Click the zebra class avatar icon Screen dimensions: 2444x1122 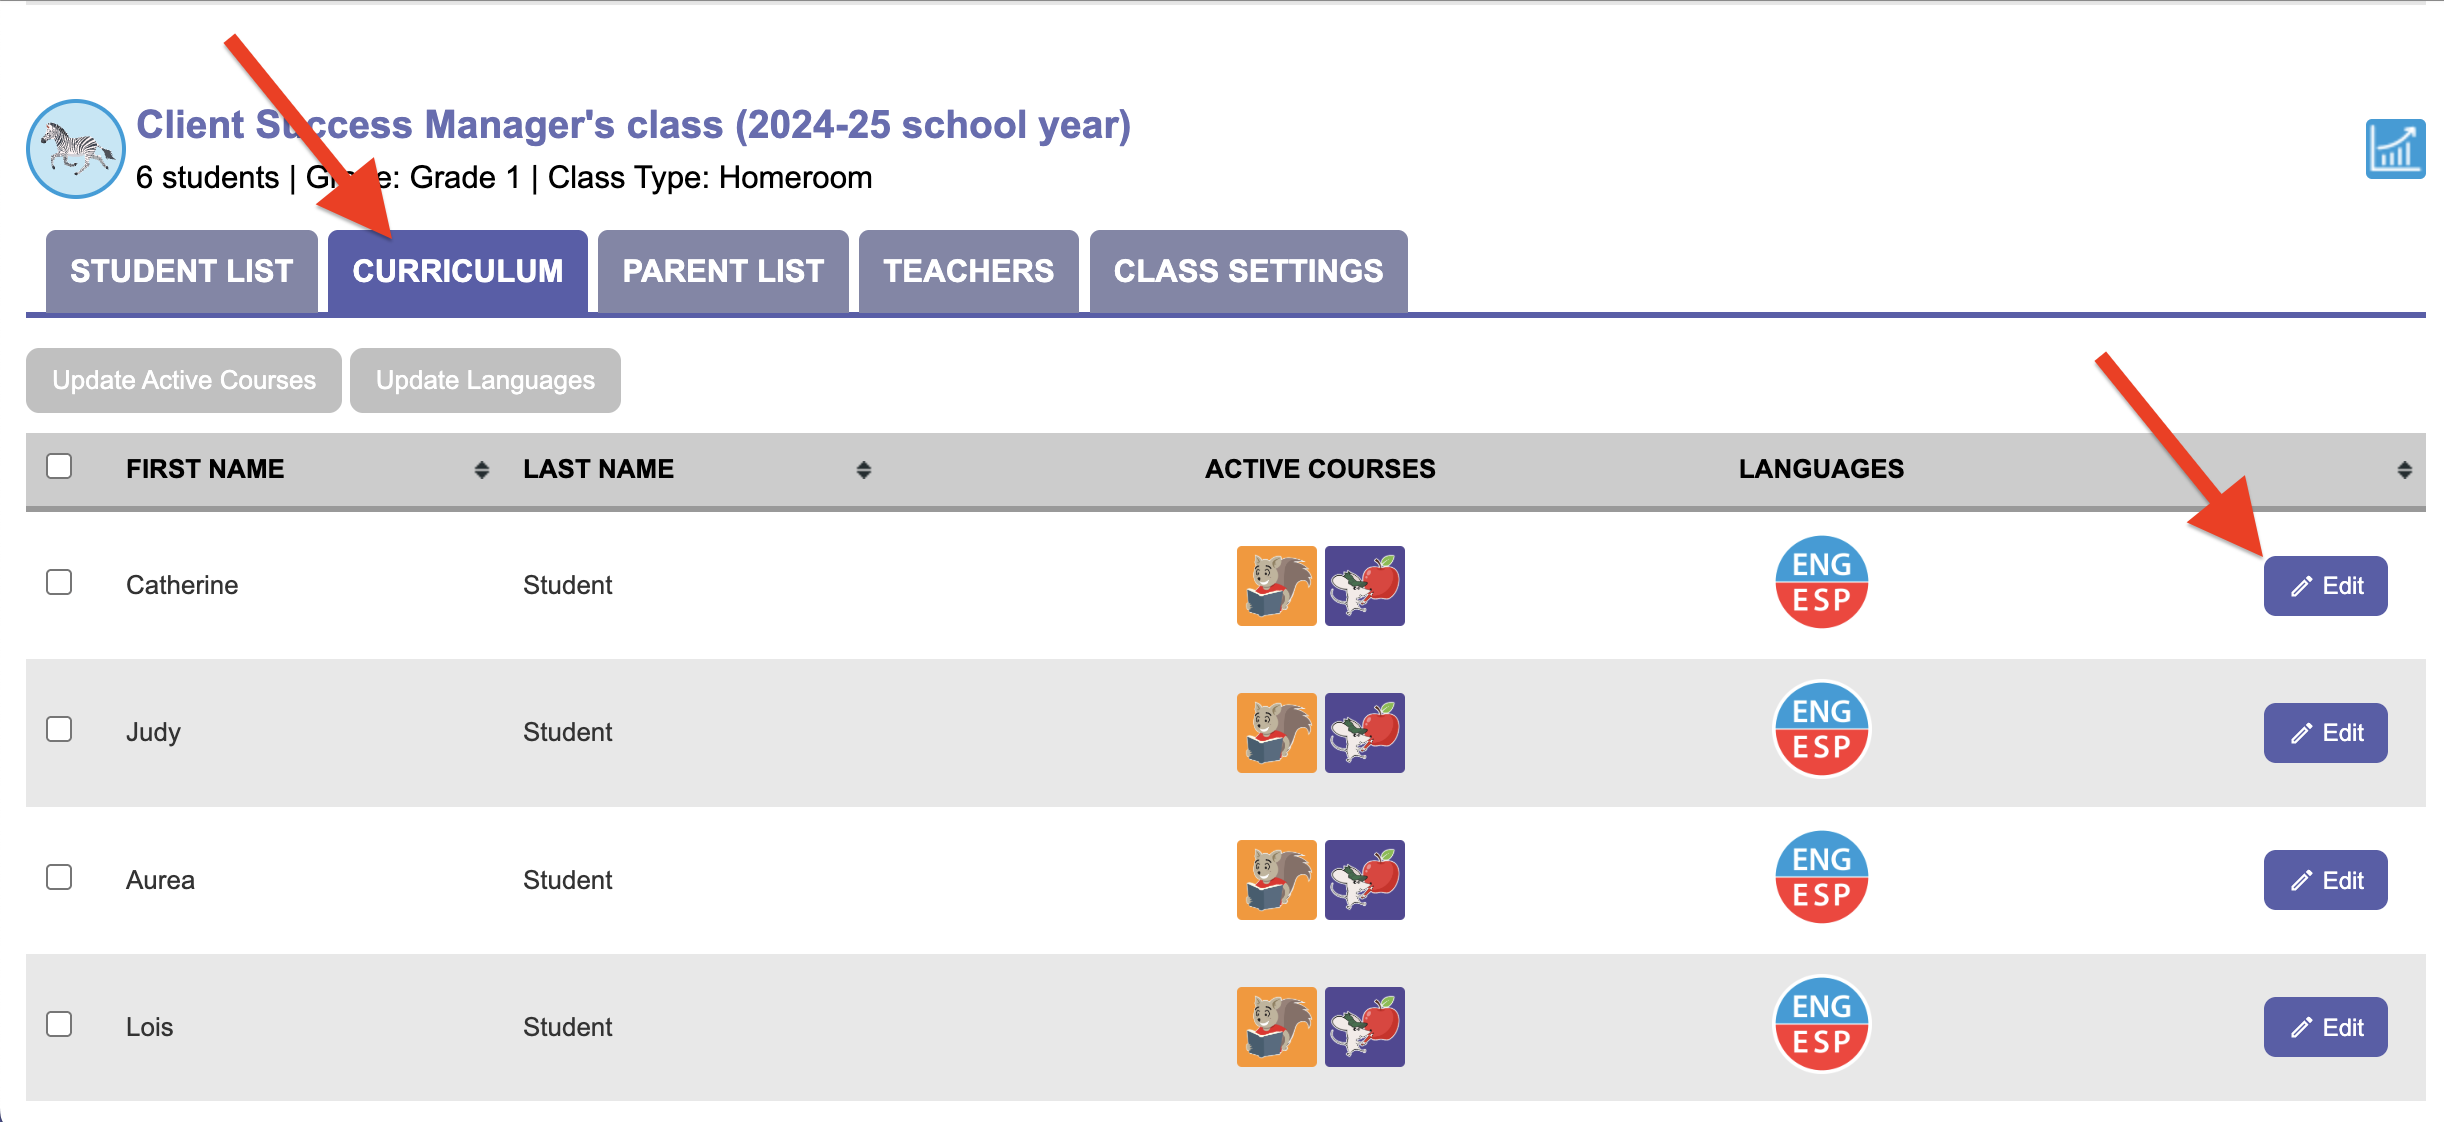[x=75, y=149]
